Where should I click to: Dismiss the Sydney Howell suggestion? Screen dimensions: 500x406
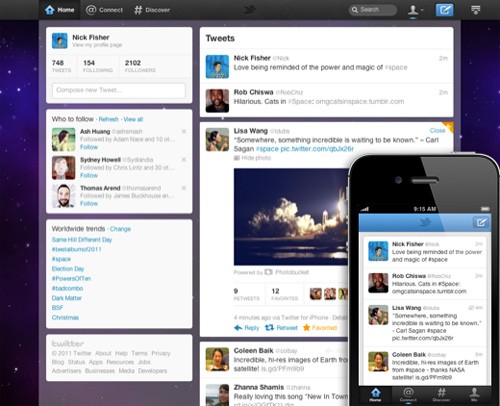click(x=184, y=160)
